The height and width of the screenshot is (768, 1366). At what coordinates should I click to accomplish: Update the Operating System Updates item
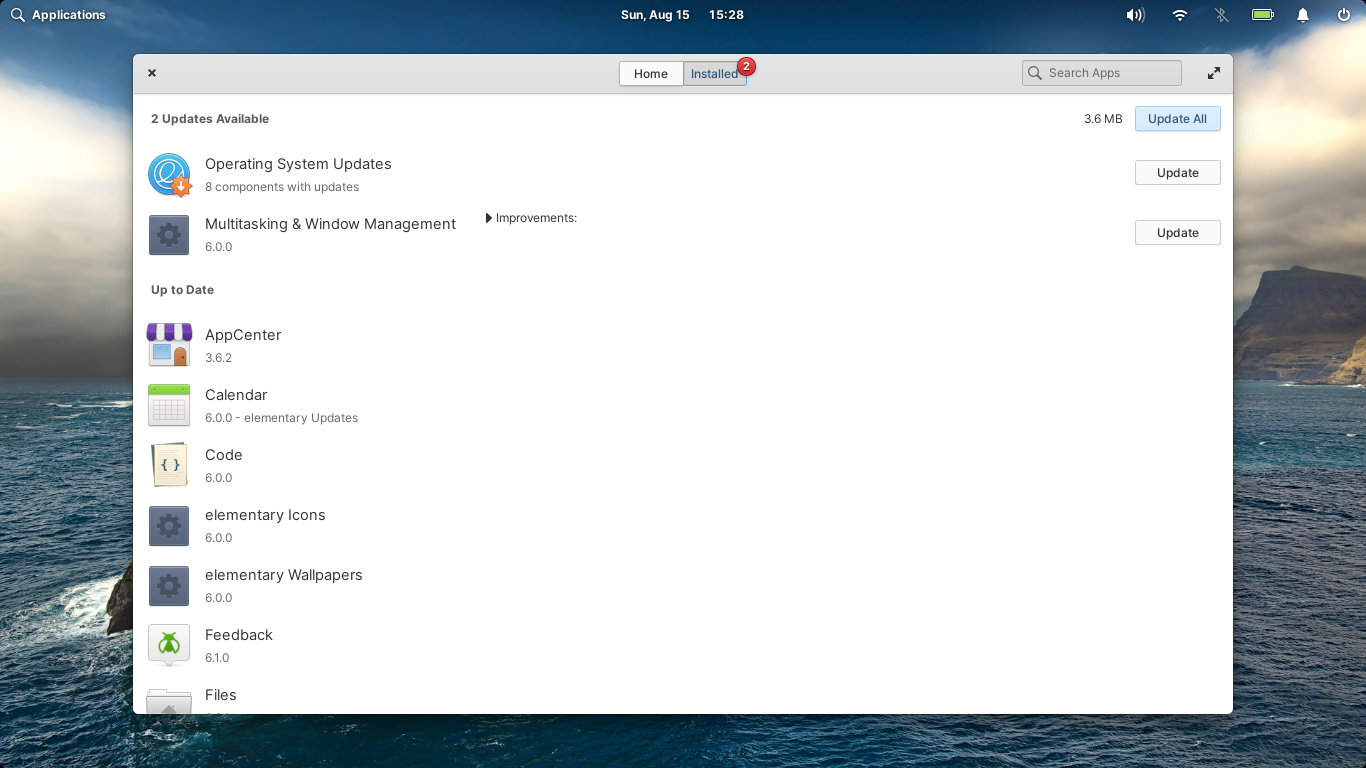(x=1178, y=173)
